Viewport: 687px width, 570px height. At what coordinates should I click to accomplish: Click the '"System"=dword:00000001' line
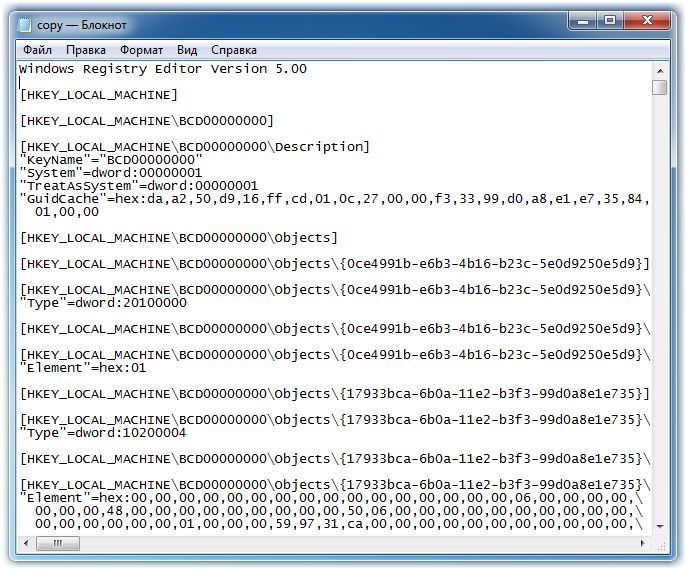pos(111,173)
